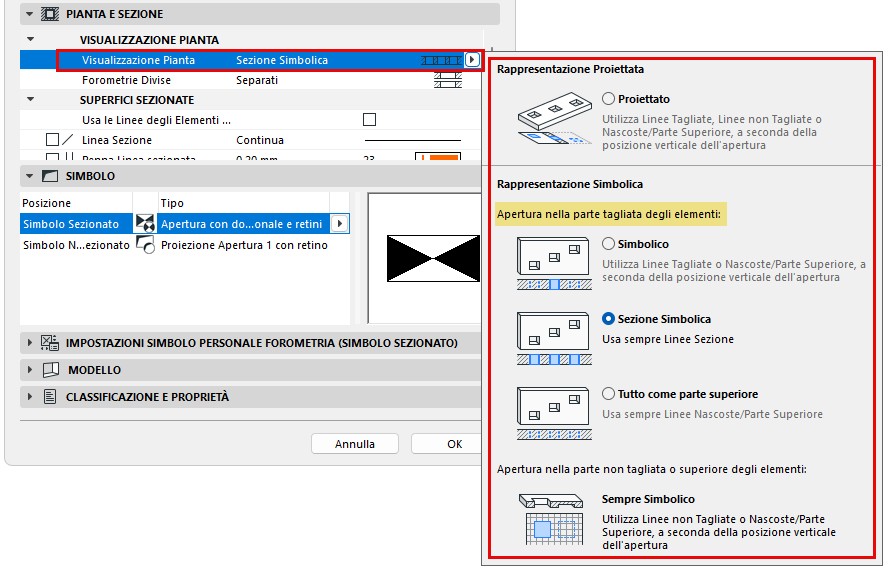Click the Simbolo Sezionato type icon
Viewport: 887px width, 570px height.
point(145,223)
